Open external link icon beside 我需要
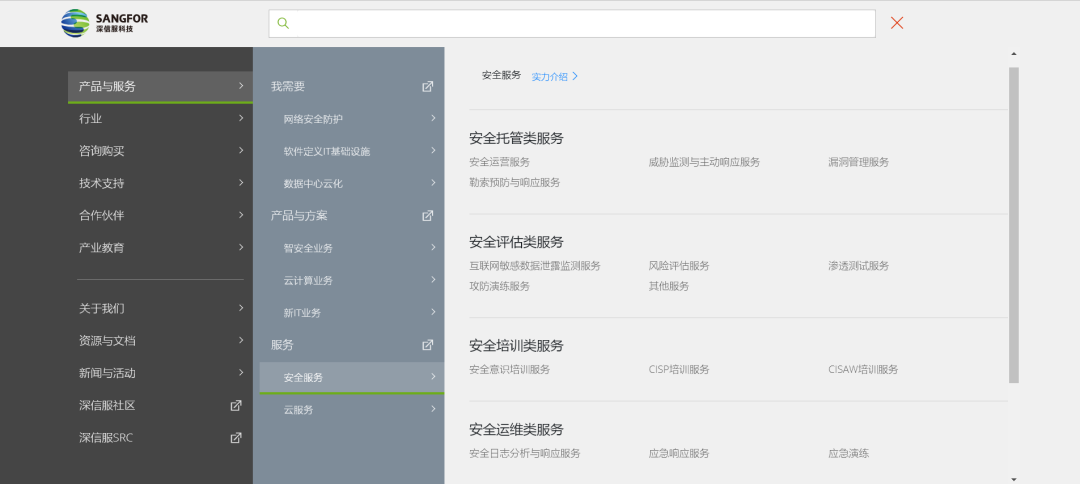The image size is (1080, 484). [x=428, y=87]
